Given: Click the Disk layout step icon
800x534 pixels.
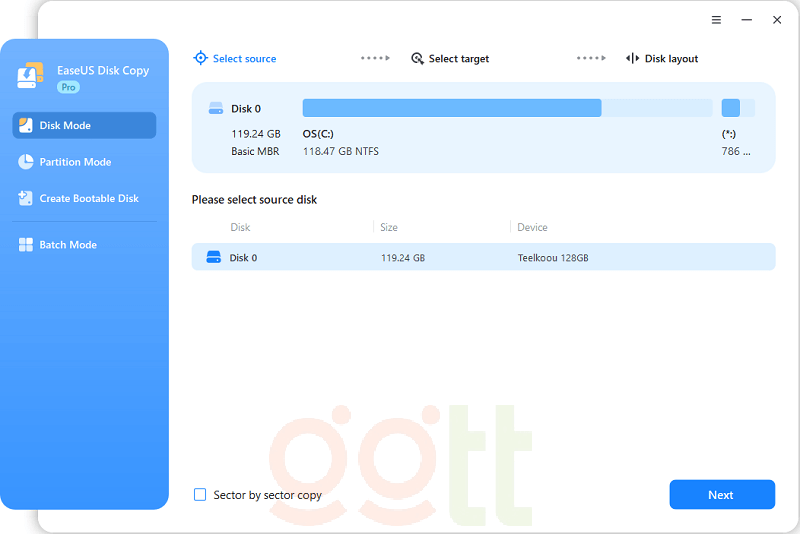Looking at the screenshot, I should pos(632,59).
